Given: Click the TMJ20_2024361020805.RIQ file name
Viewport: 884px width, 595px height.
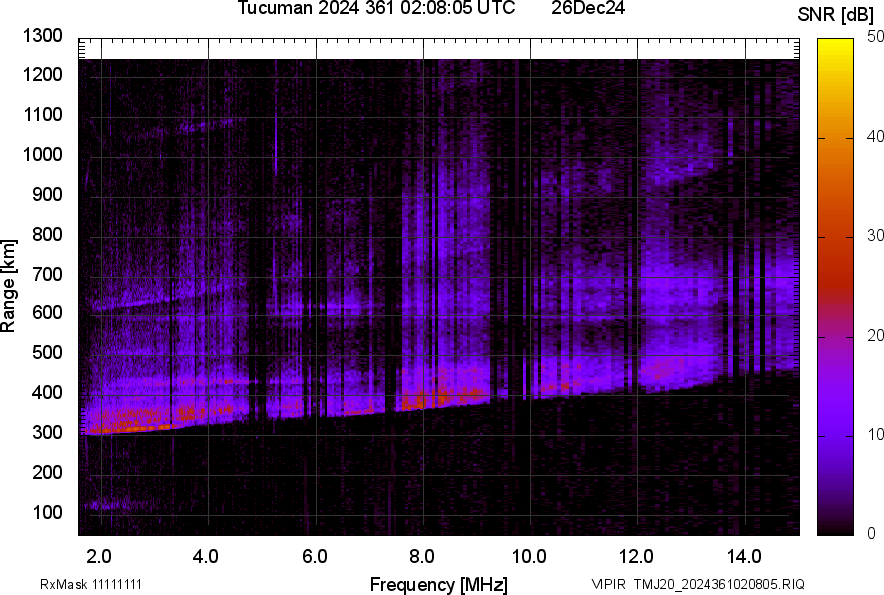Looking at the screenshot, I should (x=725, y=584).
